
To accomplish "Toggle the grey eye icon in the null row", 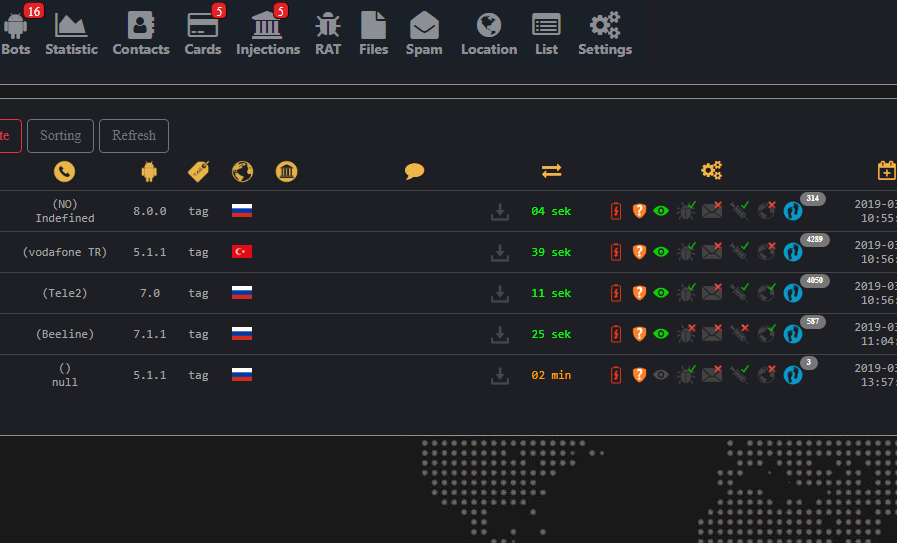I will (x=661, y=375).
